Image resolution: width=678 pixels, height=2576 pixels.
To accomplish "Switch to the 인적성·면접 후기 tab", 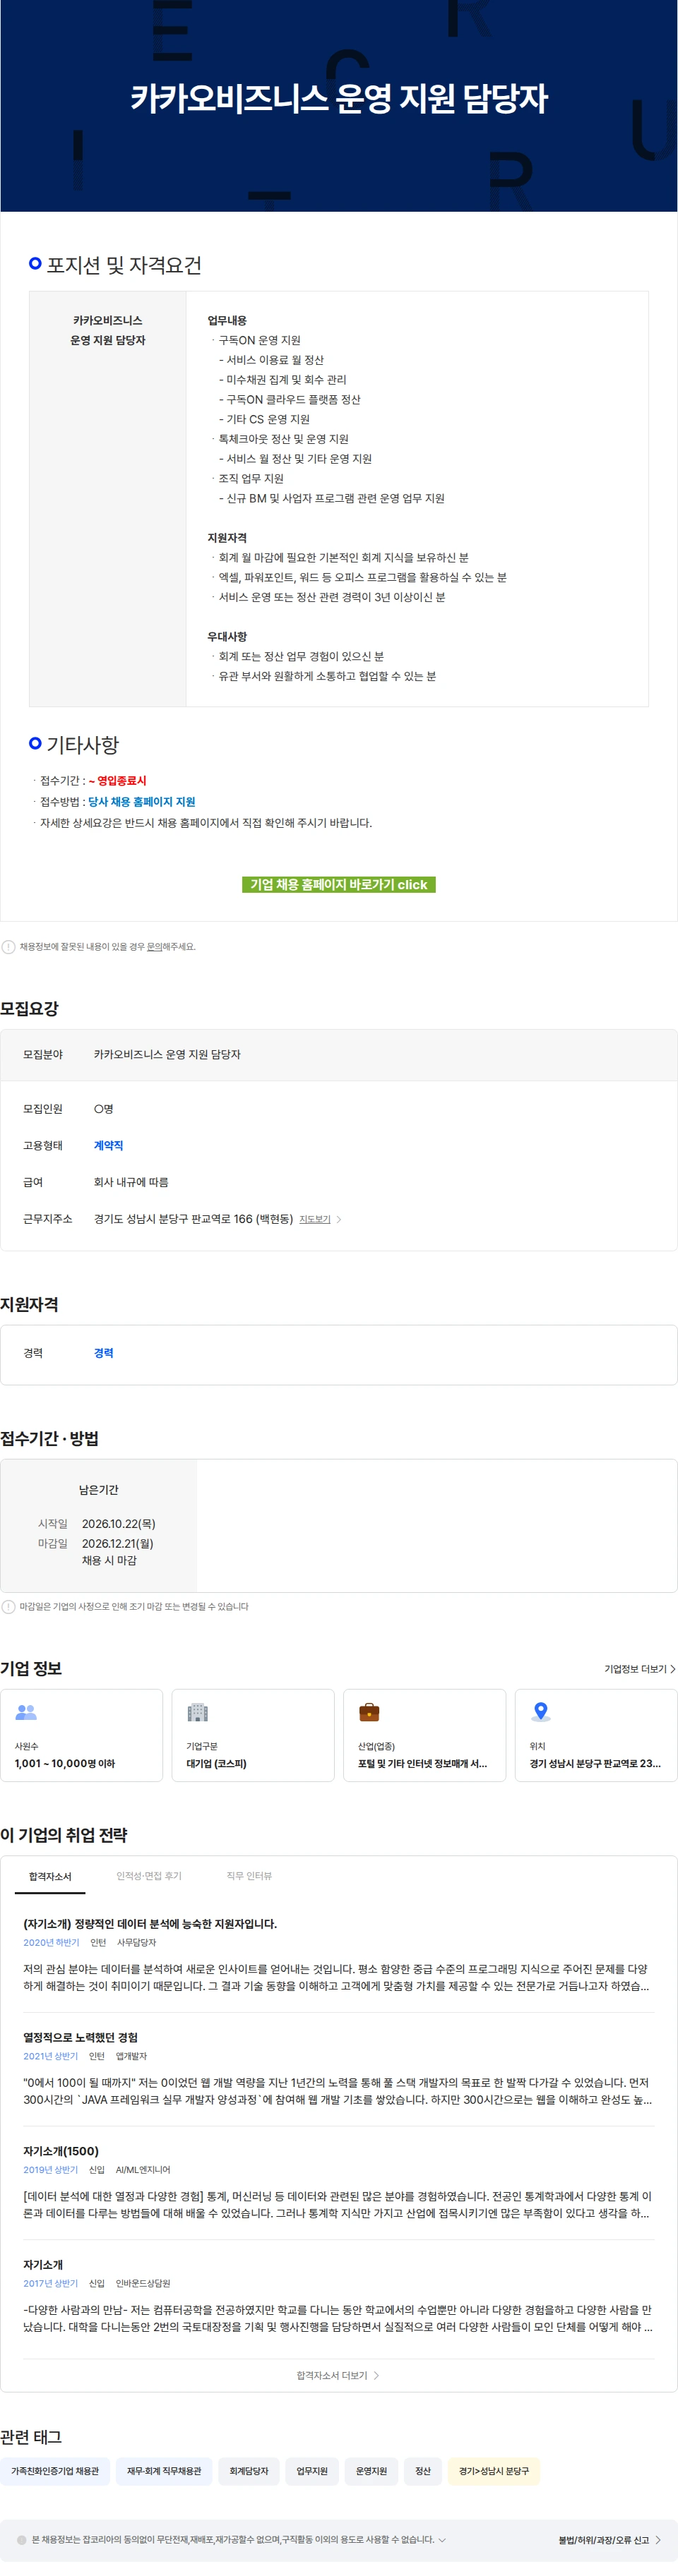I will click(x=149, y=1876).
